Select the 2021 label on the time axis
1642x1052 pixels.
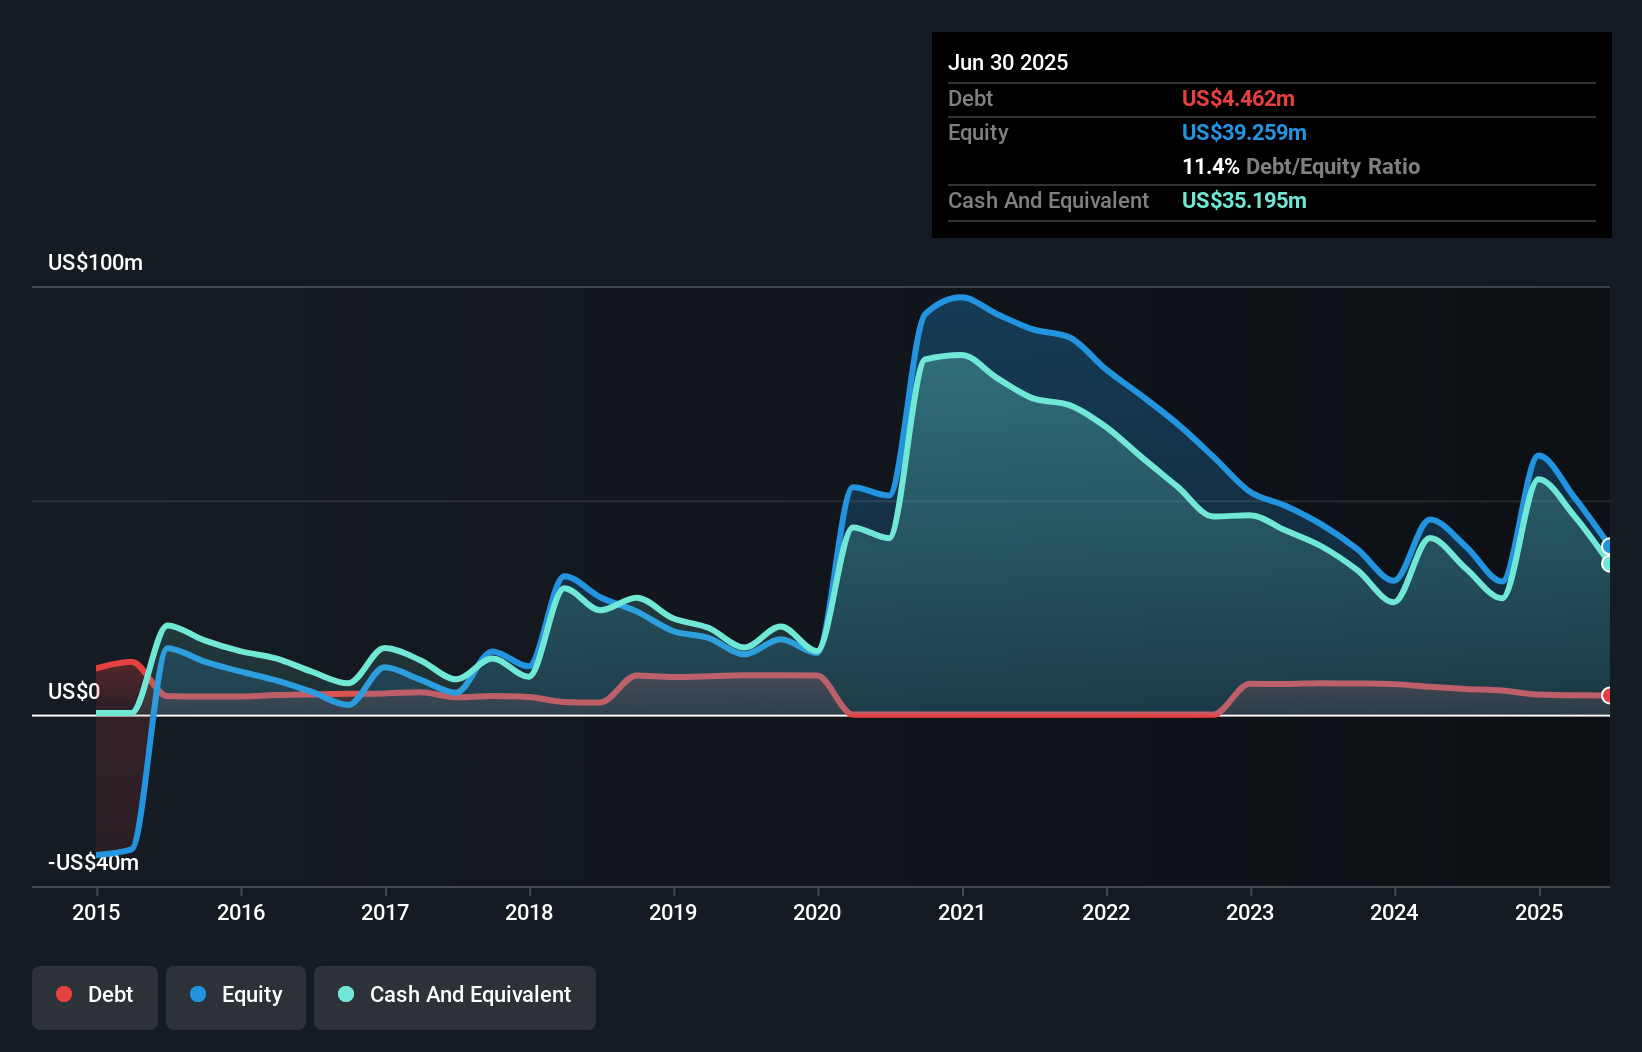pyautogui.click(x=962, y=912)
